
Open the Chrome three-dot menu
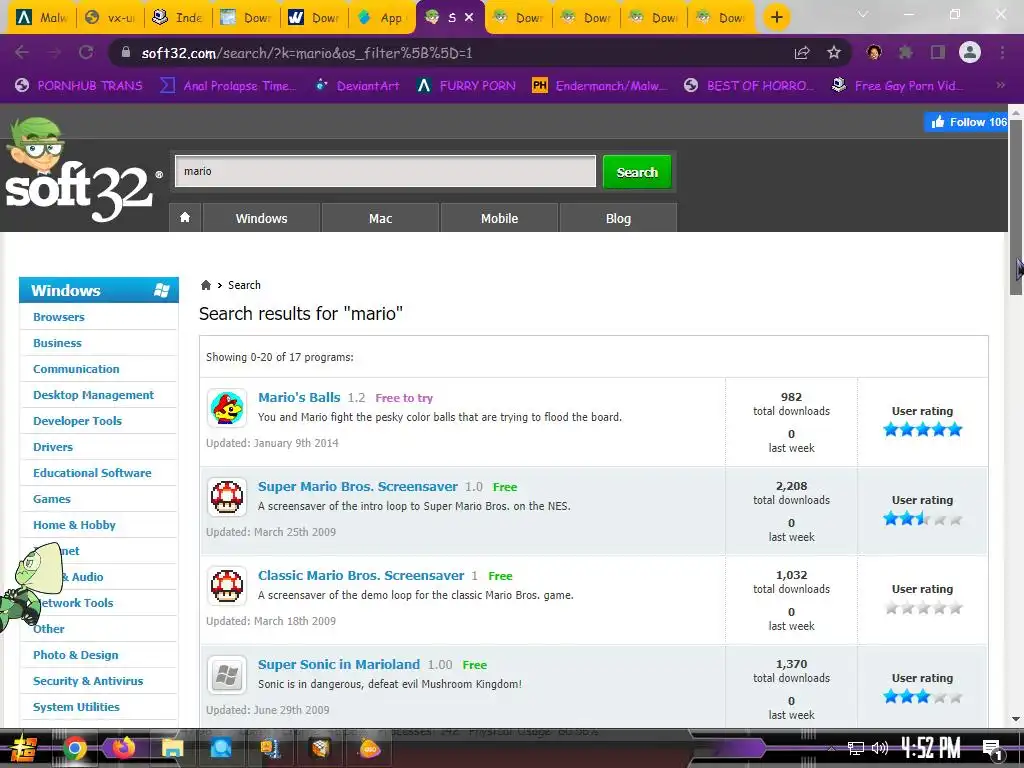[x=1002, y=52]
